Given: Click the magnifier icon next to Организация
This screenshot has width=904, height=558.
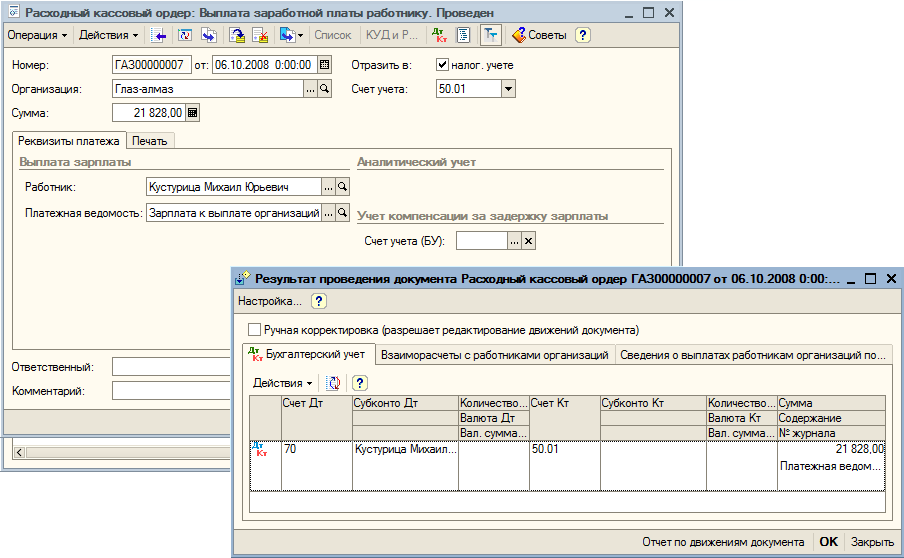Looking at the screenshot, I should pos(325,89).
